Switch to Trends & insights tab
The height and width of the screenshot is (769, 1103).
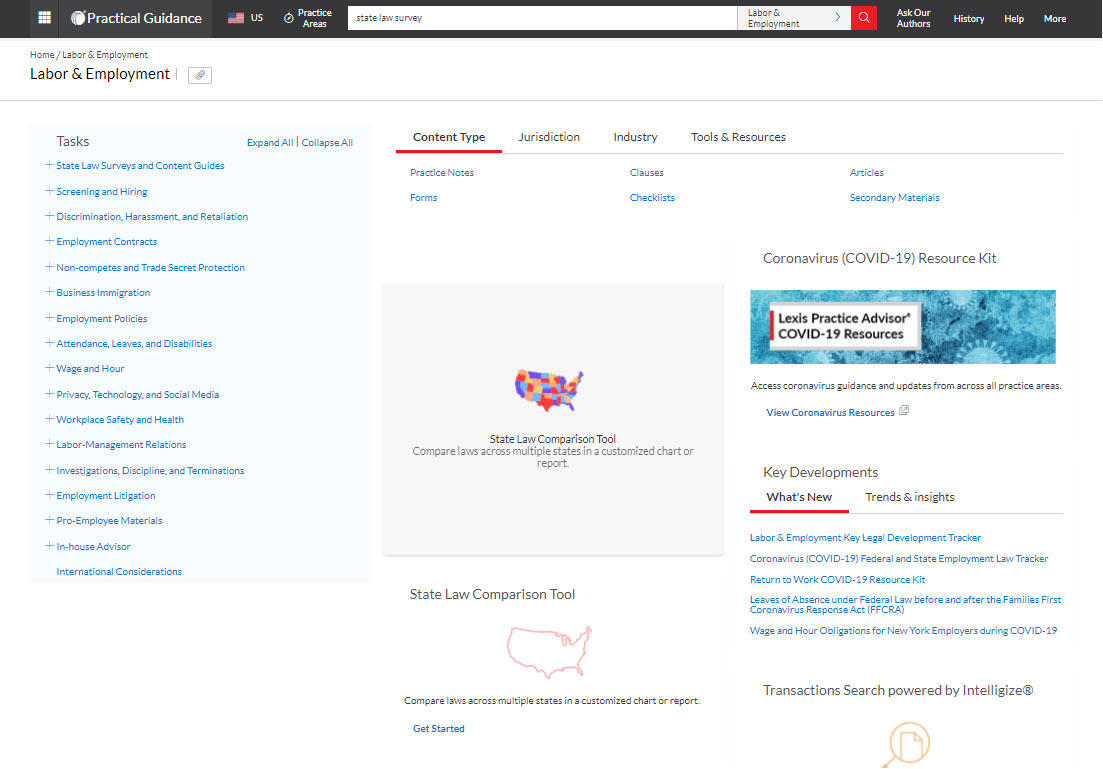(x=910, y=497)
